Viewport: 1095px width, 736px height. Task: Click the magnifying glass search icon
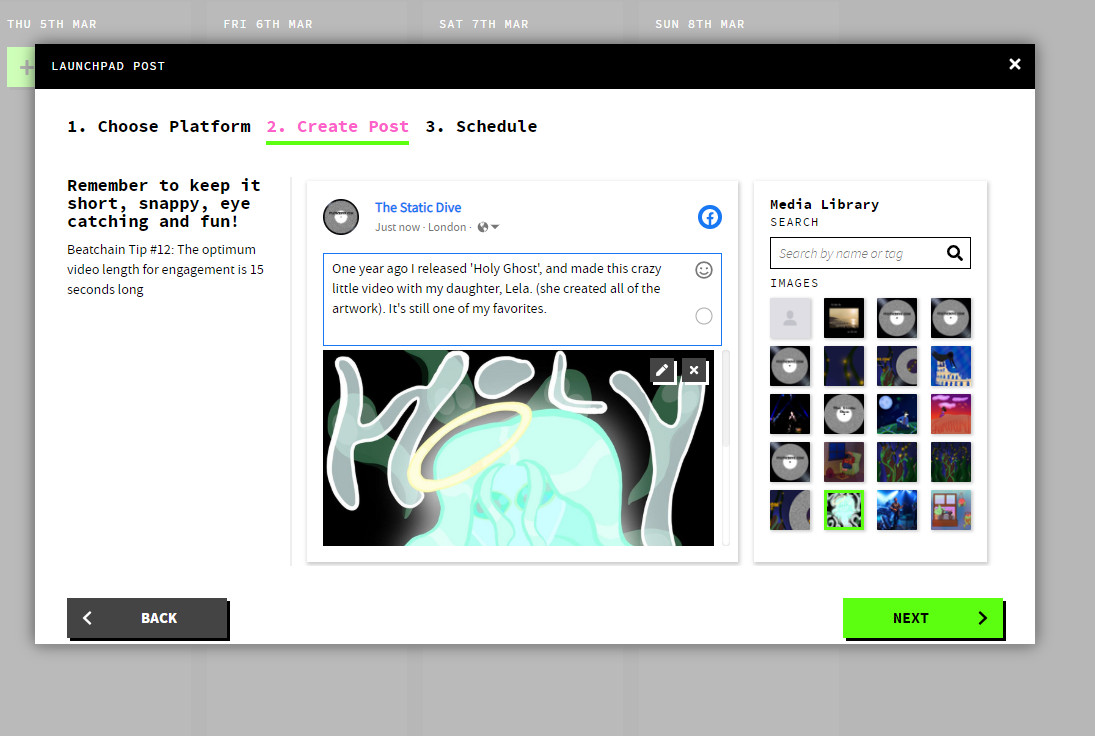pos(955,253)
